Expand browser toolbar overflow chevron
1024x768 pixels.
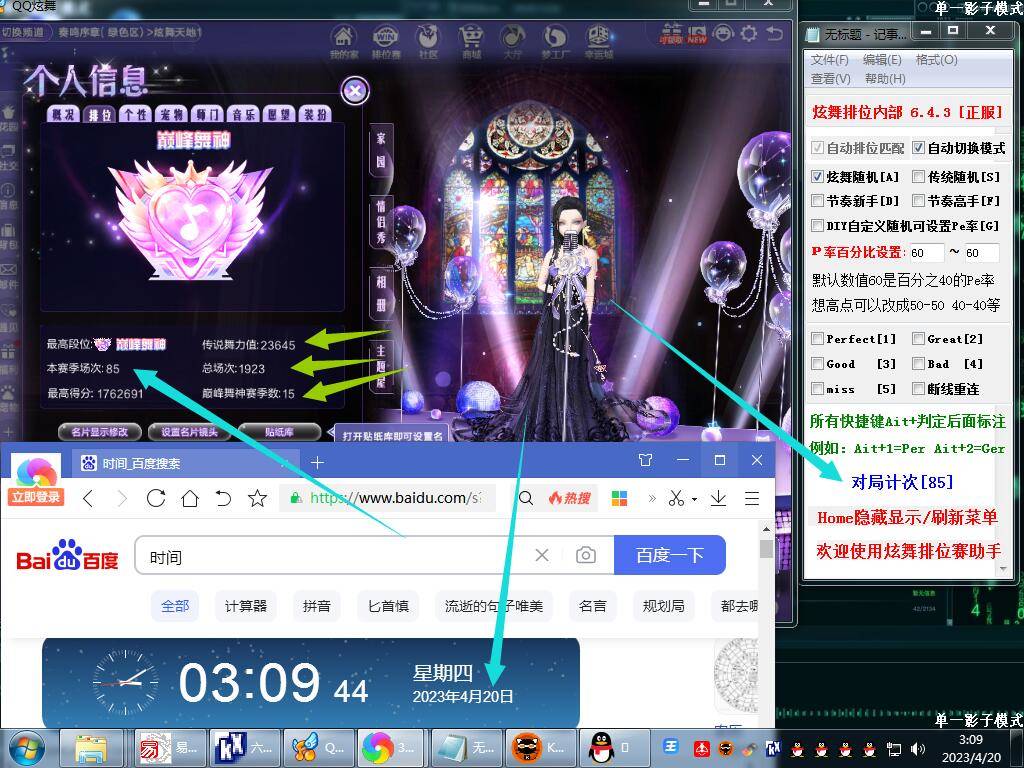point(652,498)
